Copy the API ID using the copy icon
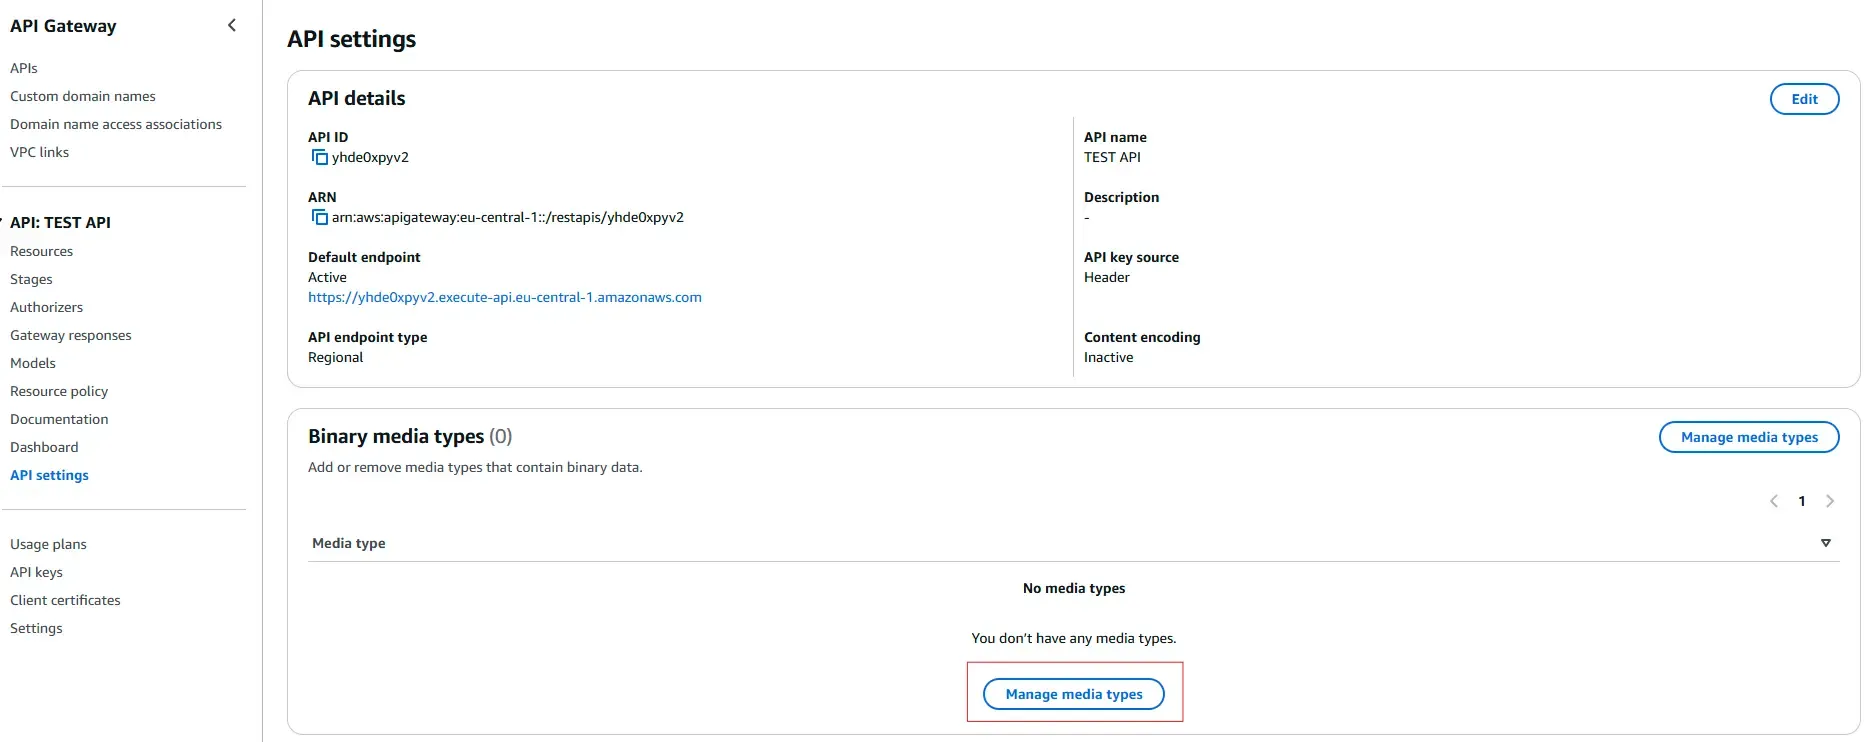The width and height of the screenshot is (1869, 742). tap(318, 157)
